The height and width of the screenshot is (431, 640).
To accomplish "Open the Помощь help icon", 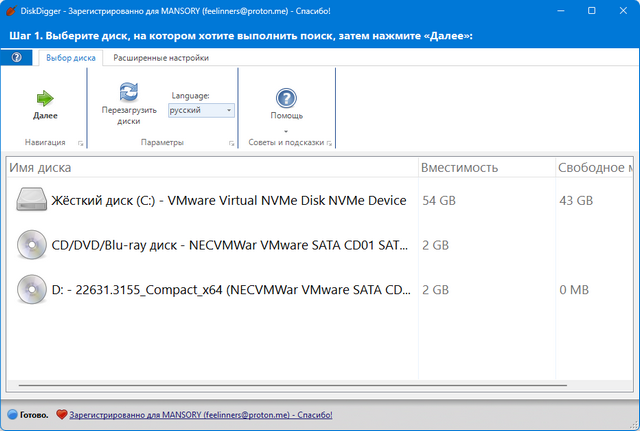I will point(286,98).
